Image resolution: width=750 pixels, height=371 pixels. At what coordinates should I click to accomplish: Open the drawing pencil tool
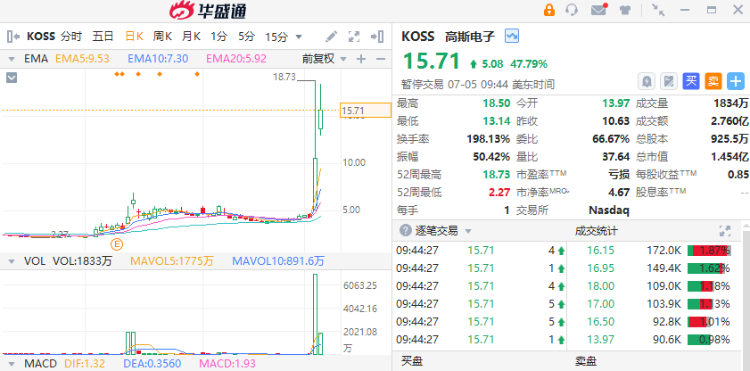click(331, 36)
